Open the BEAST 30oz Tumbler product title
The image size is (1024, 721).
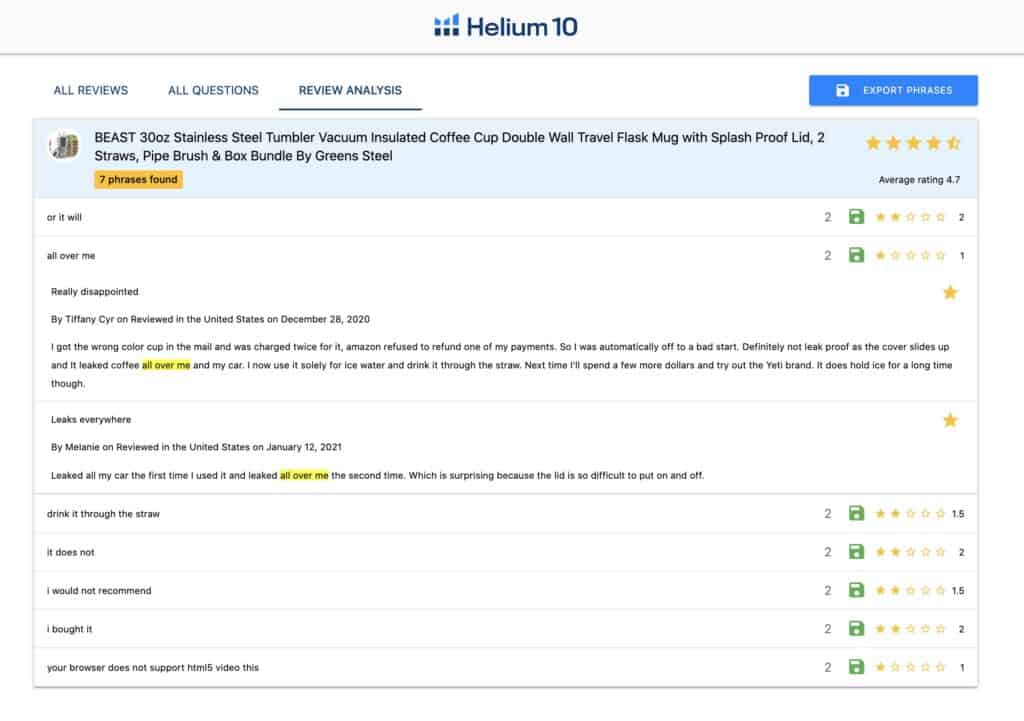click(x=459, y=146)
